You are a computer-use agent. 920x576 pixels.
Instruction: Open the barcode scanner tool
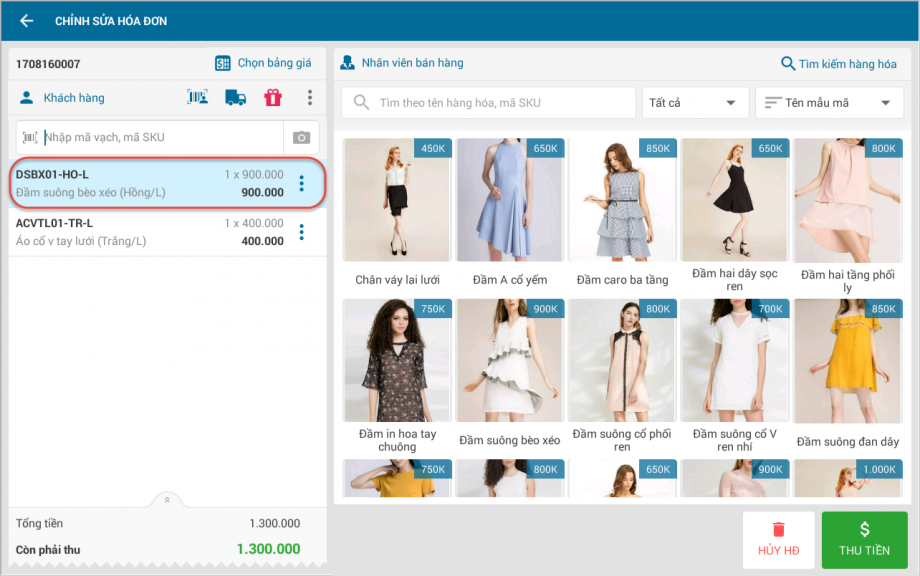[x=198, y=97]
